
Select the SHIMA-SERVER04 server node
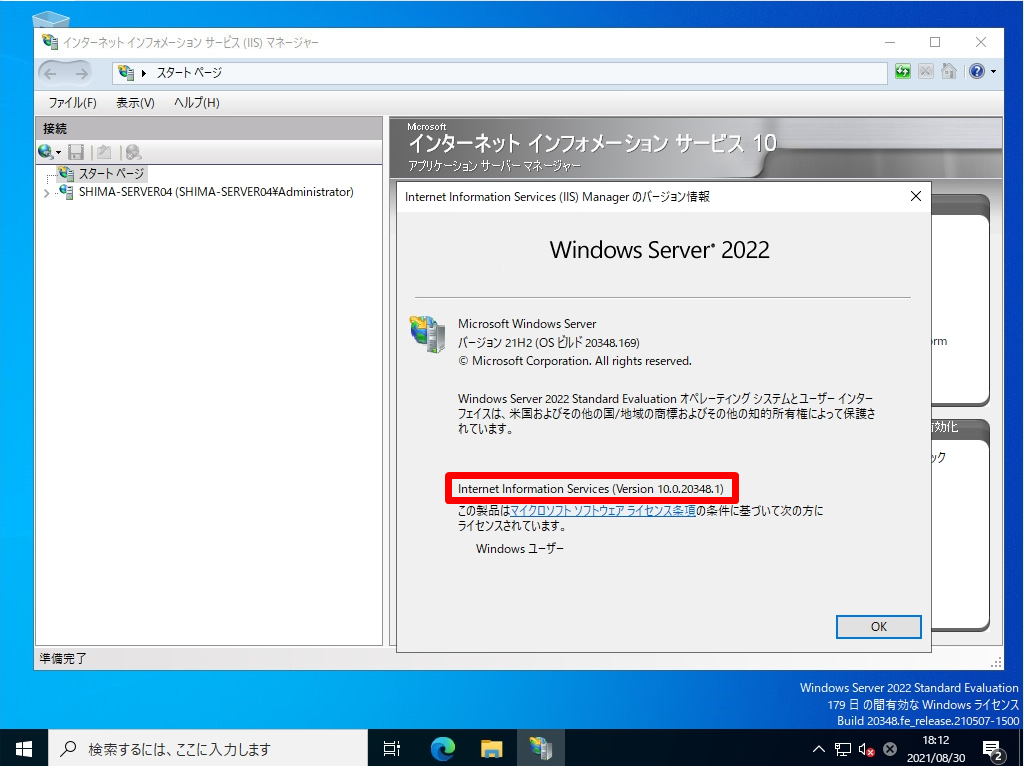point(216,192)
